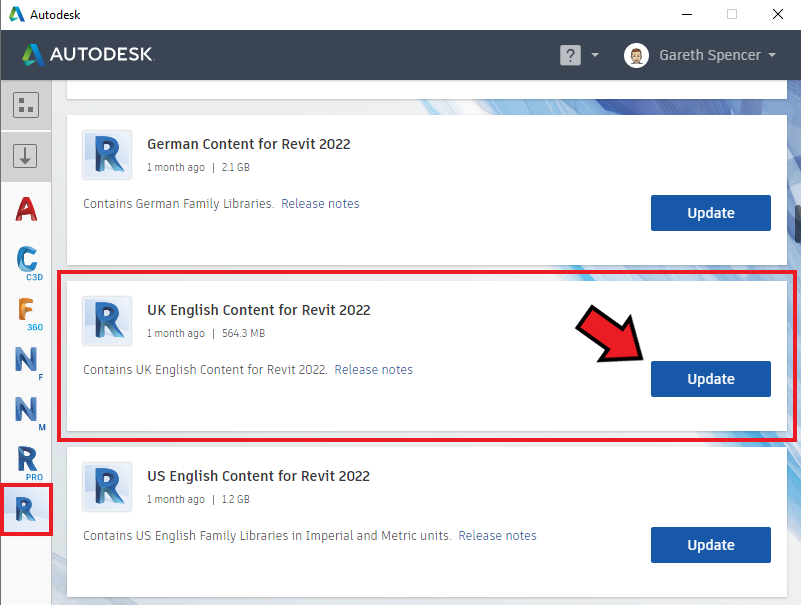The height and width of the screenshot is (605, 801).
Task: Expand the Gareth Spencer account dropdown
Action: click(x=771, y=55)
